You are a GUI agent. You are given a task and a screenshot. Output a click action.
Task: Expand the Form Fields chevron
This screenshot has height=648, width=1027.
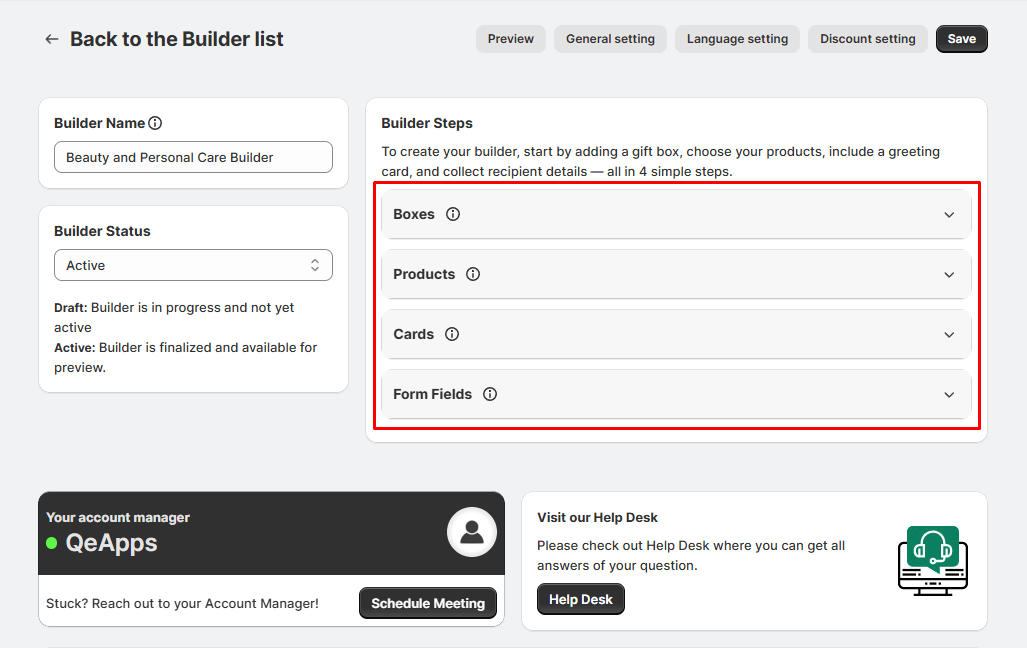949,394
